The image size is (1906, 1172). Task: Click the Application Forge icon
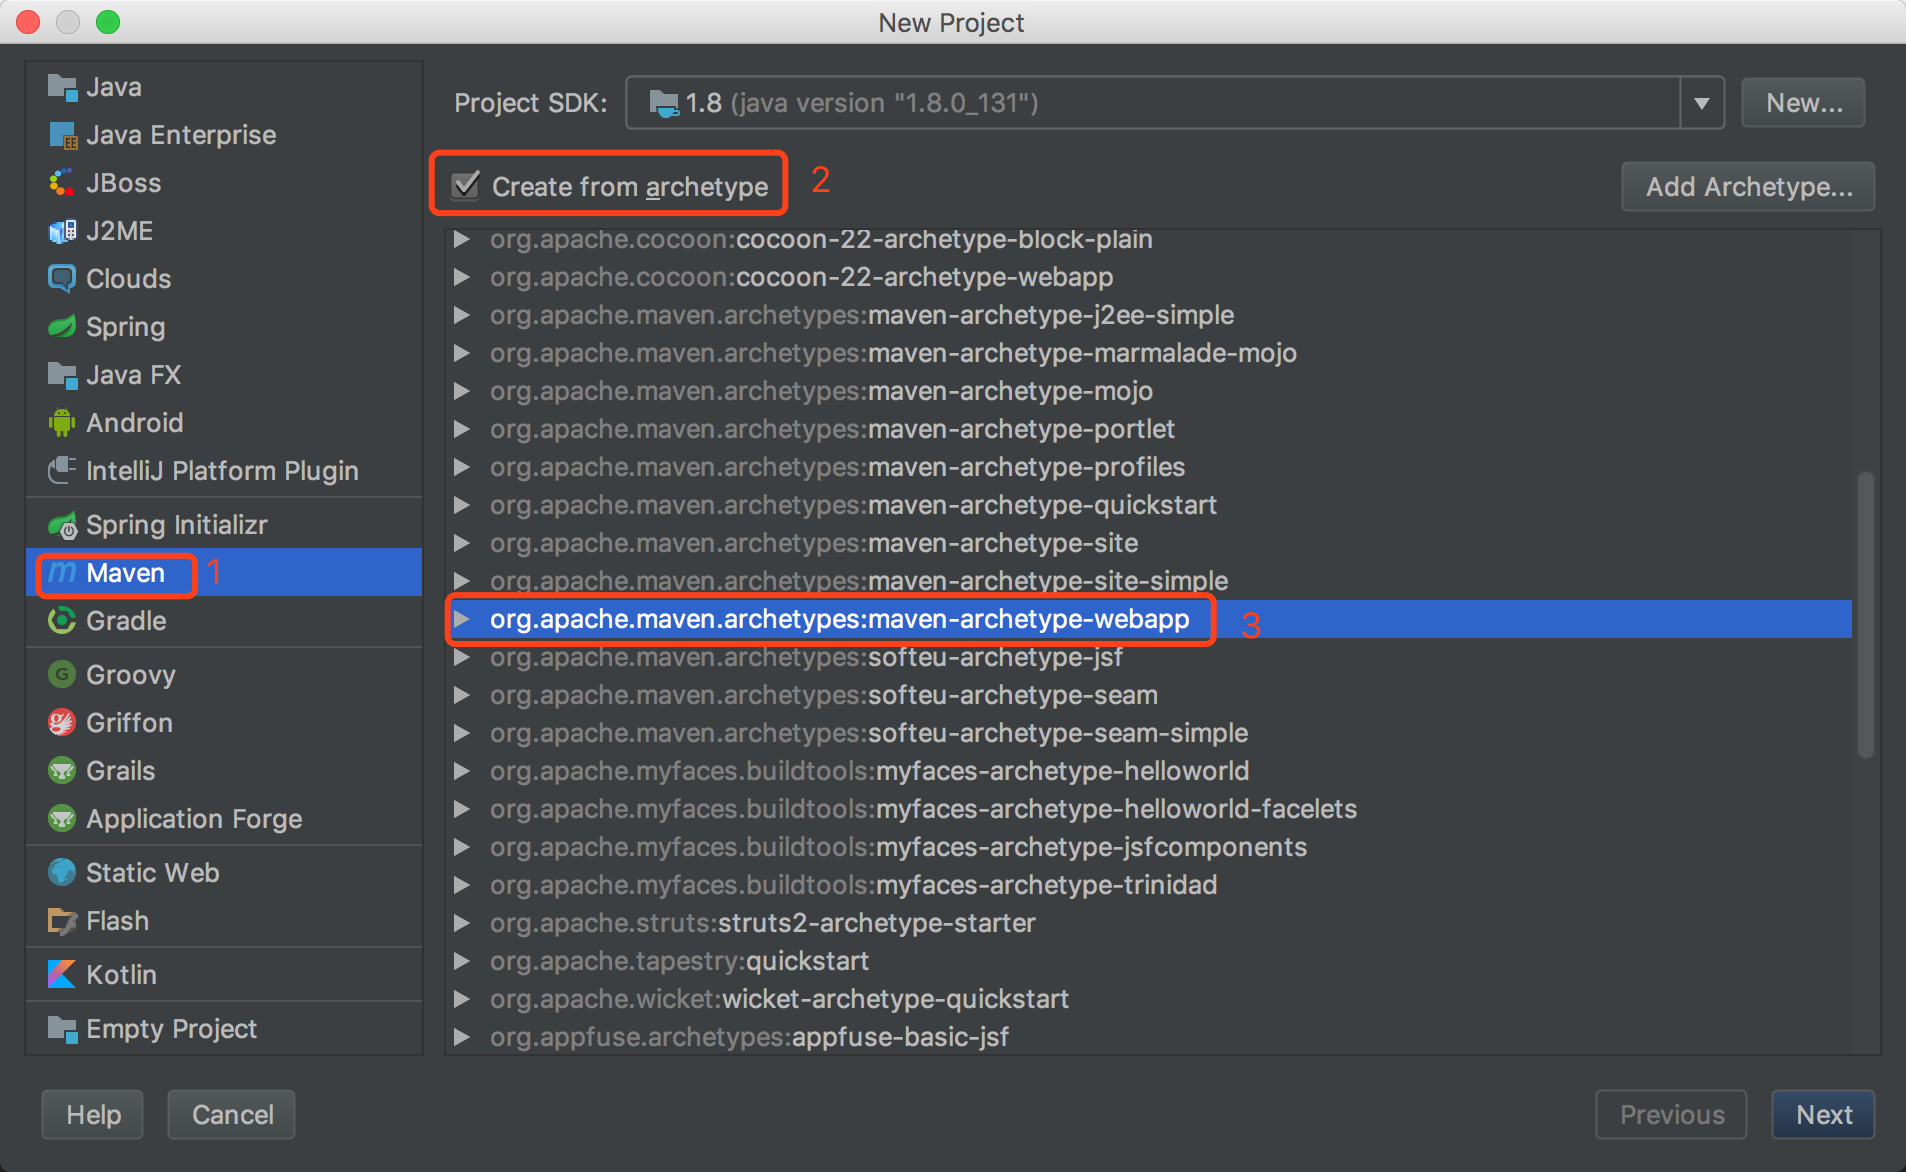click(62, 819)
